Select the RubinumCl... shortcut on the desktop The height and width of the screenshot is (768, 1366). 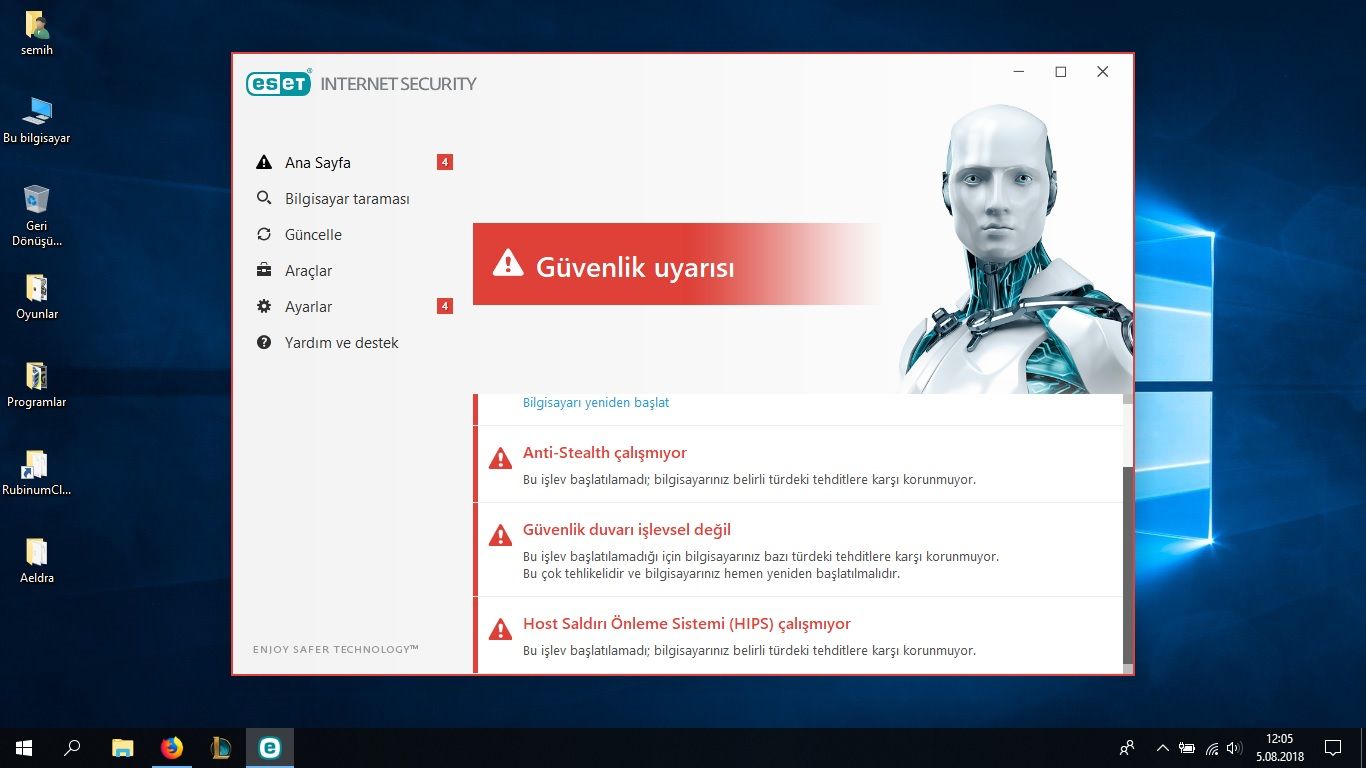tap(37, 473)
